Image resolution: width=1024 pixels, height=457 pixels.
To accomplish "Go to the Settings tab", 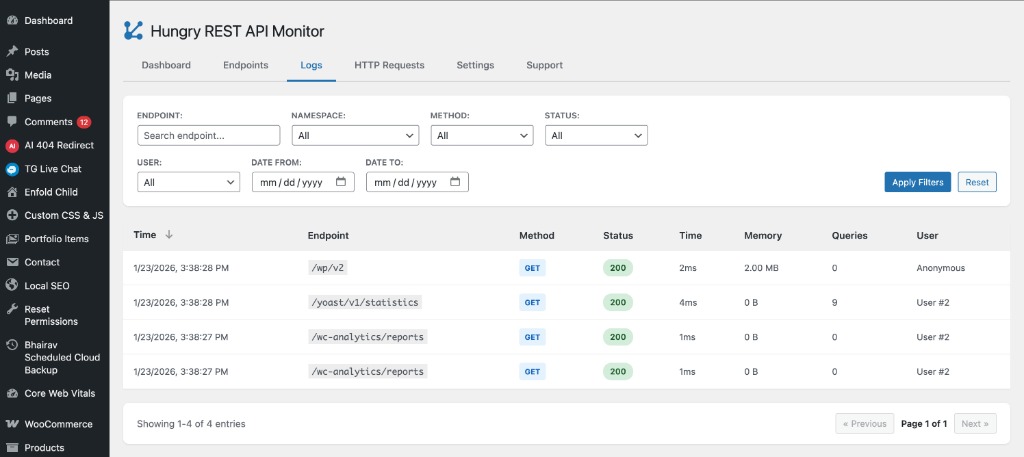I will 475,65.
